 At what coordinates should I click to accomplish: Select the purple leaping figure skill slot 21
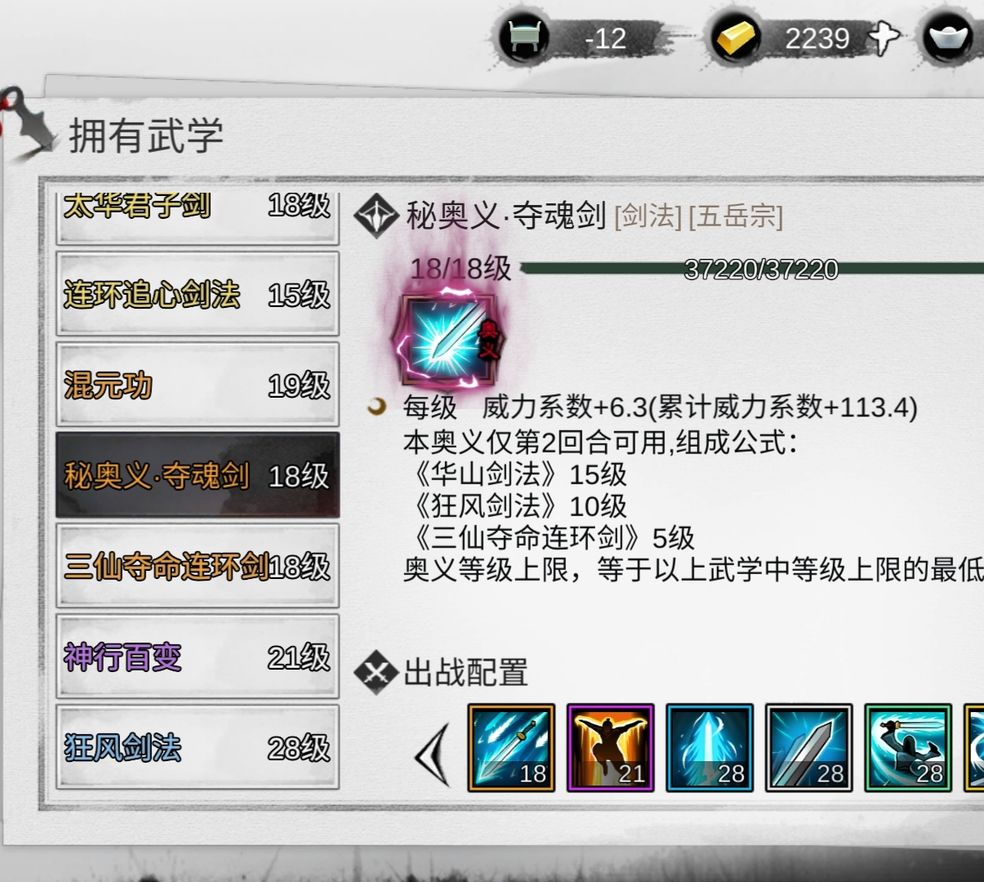(x=610, y=747)
